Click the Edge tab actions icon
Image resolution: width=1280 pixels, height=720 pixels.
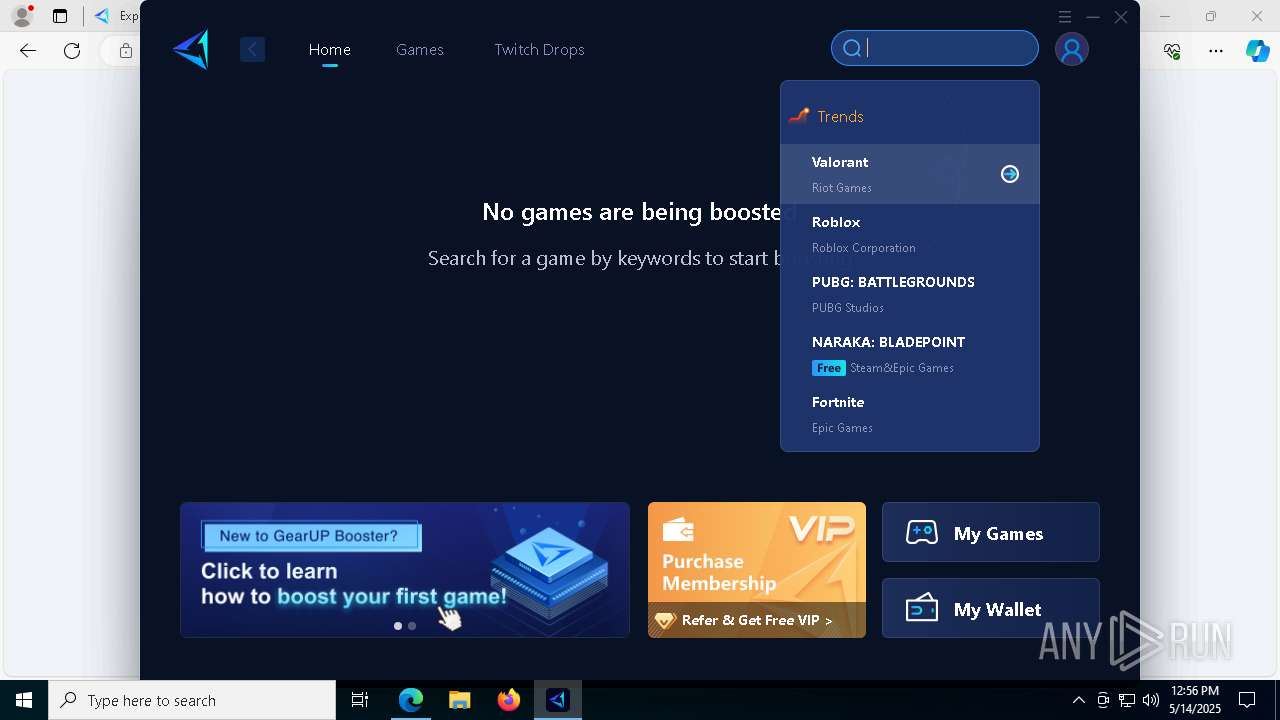[x=60, y=16]
